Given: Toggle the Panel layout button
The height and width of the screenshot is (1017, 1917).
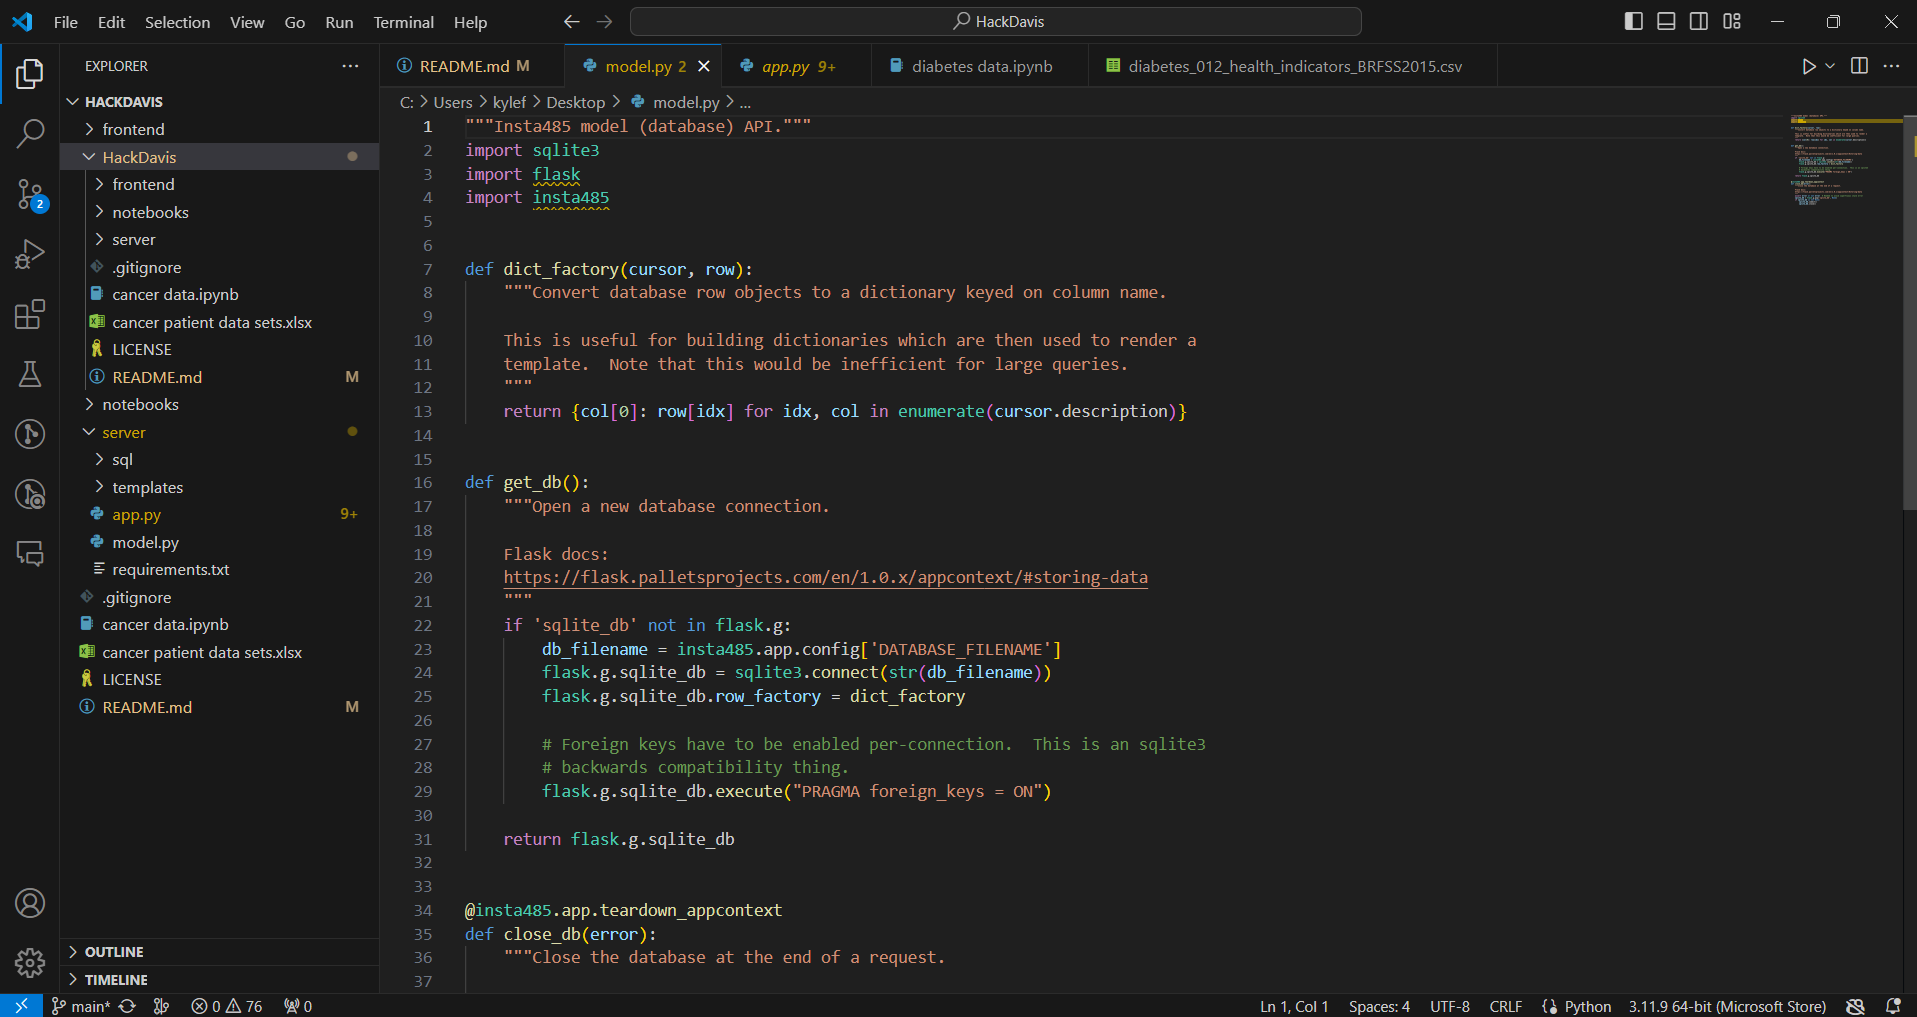Looking at the screenshot, I should (x=1666, y=21).
